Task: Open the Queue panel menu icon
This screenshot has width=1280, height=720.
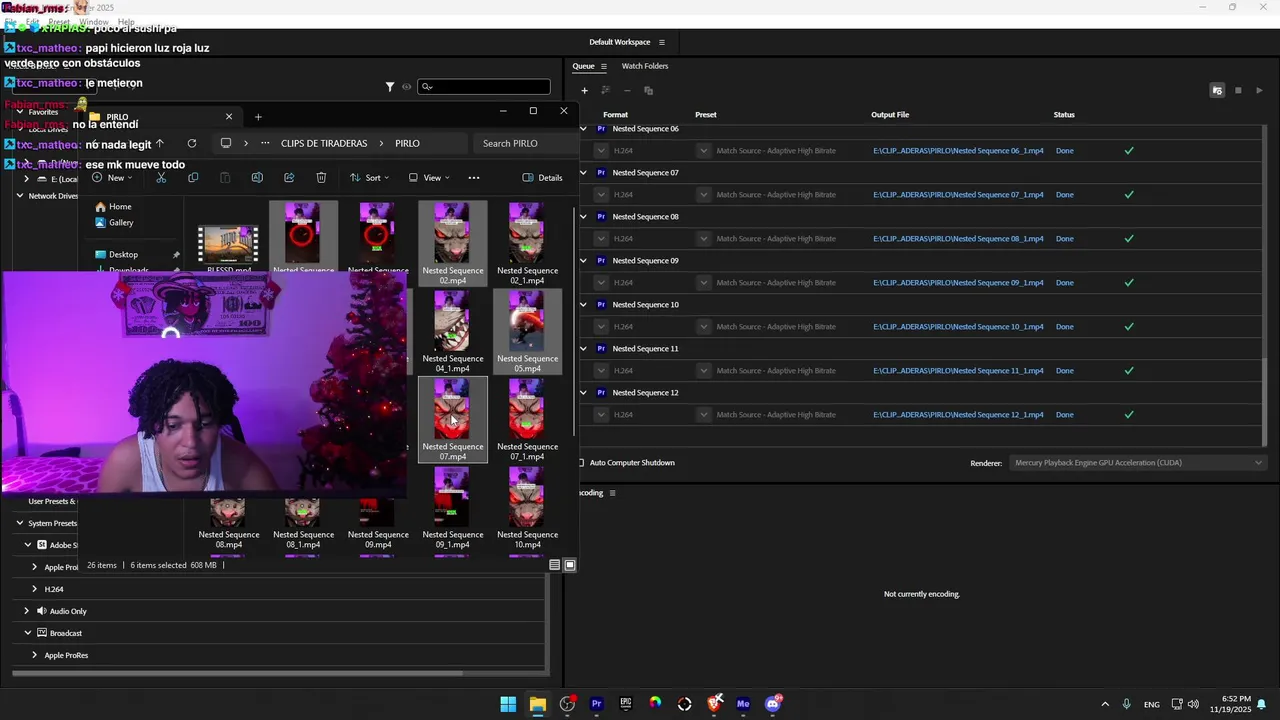Action: coord(605,66)
